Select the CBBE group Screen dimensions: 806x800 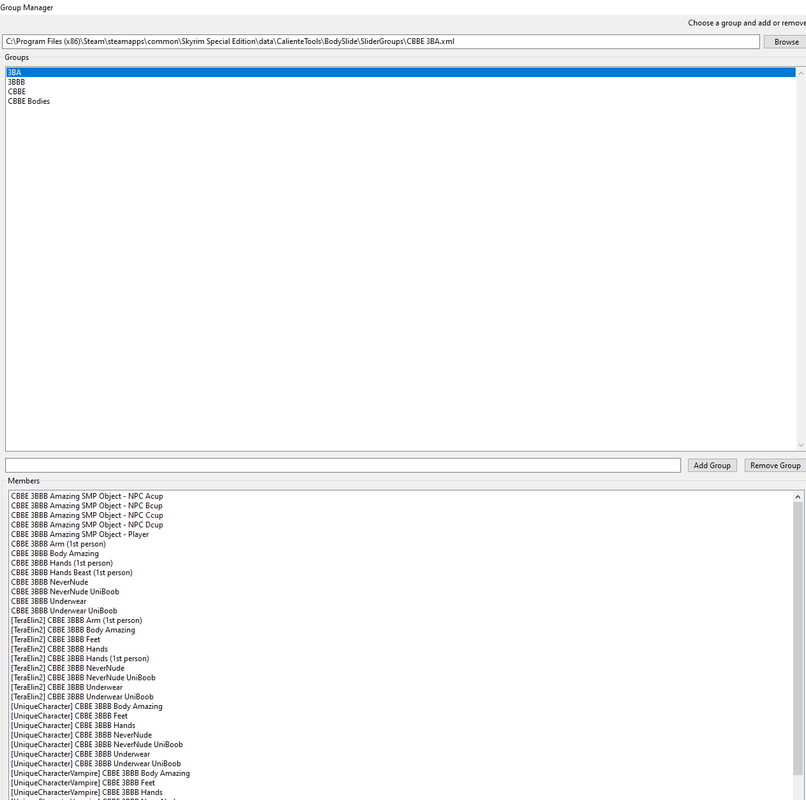401,92
